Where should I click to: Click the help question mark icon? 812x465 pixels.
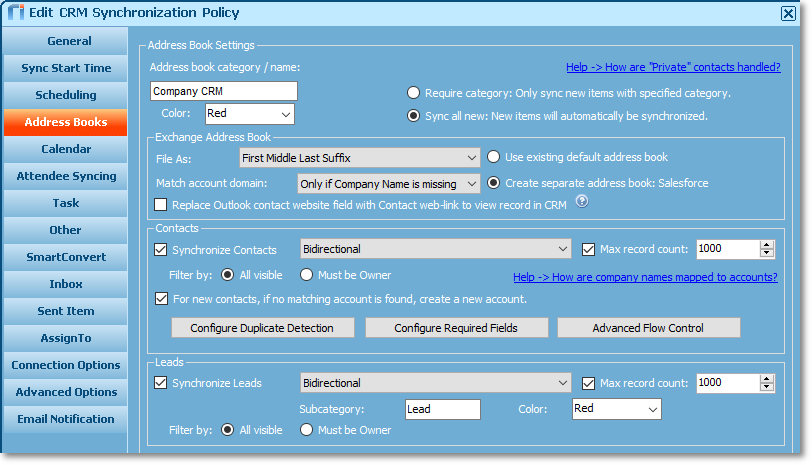coord(582,201)
